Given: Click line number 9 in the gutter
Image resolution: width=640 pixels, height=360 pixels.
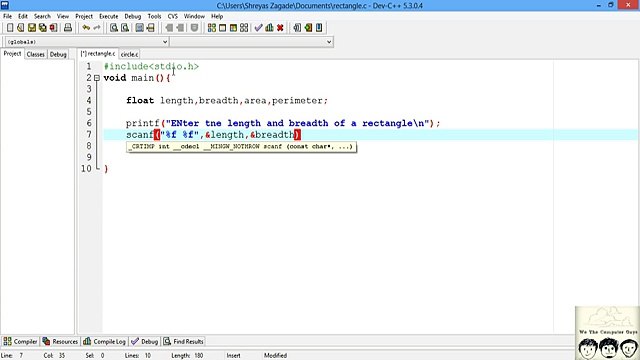Looking at the screenshot, I should [x=89, y=157].
